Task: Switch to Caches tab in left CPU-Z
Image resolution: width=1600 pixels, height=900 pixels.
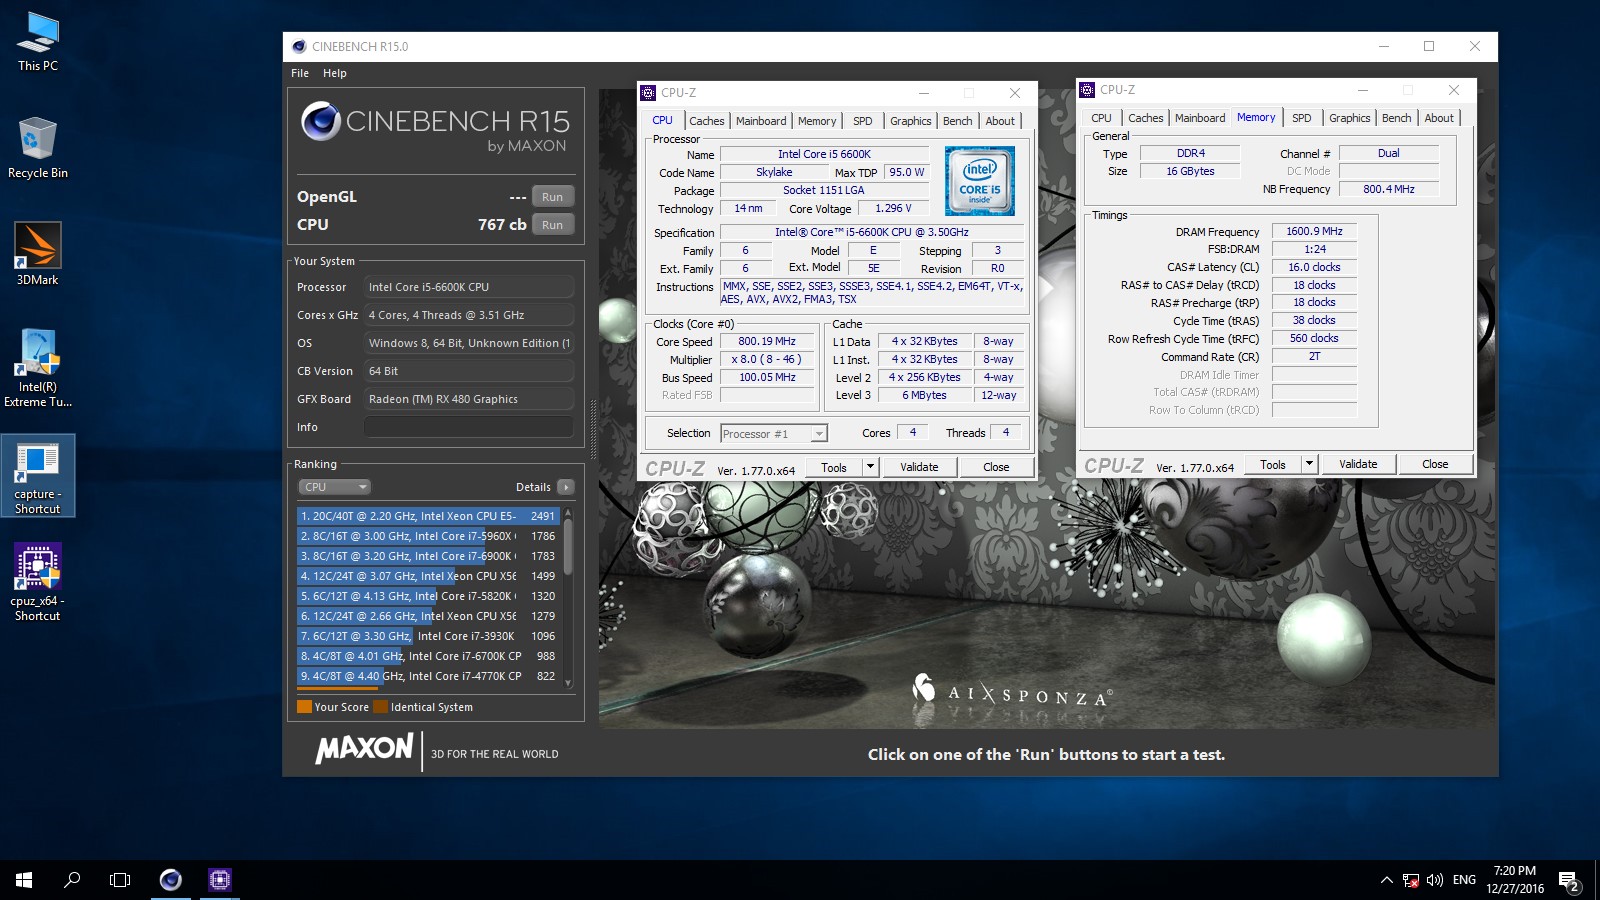Action: click(707, 121)
